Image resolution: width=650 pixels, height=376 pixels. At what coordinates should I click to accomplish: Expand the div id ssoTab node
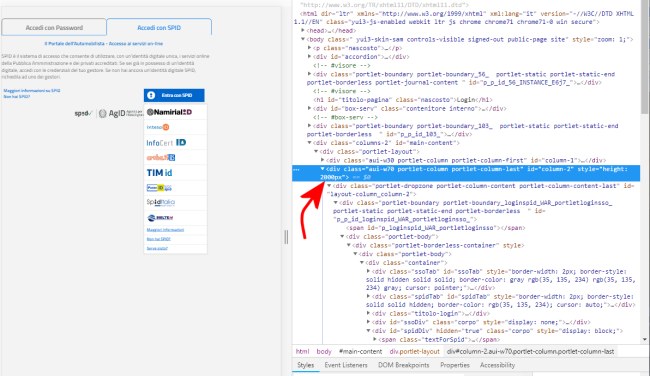pyautogui.click(x=368, y=271)
